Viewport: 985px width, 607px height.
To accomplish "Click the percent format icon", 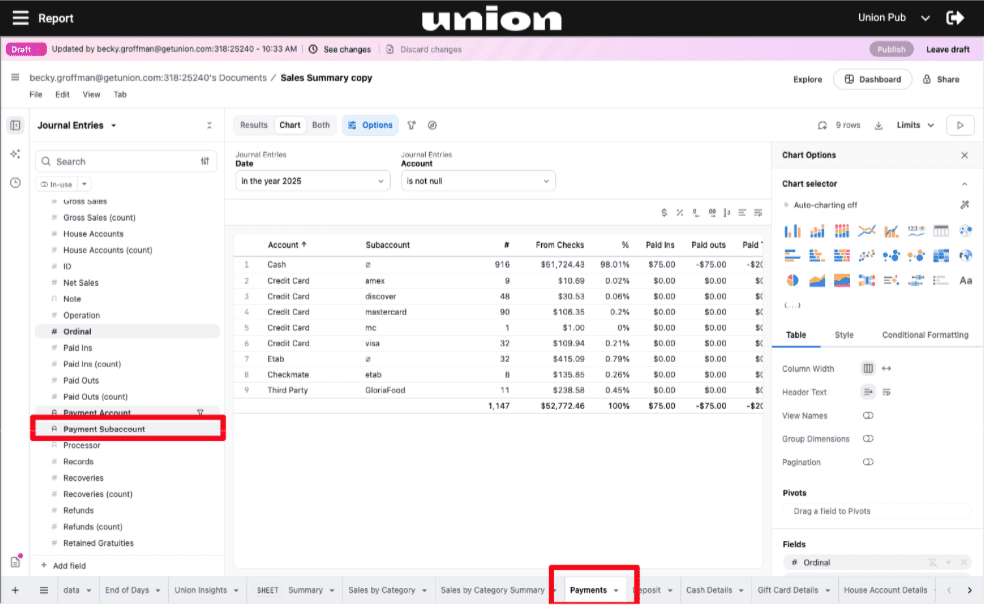I will [680, 212].
